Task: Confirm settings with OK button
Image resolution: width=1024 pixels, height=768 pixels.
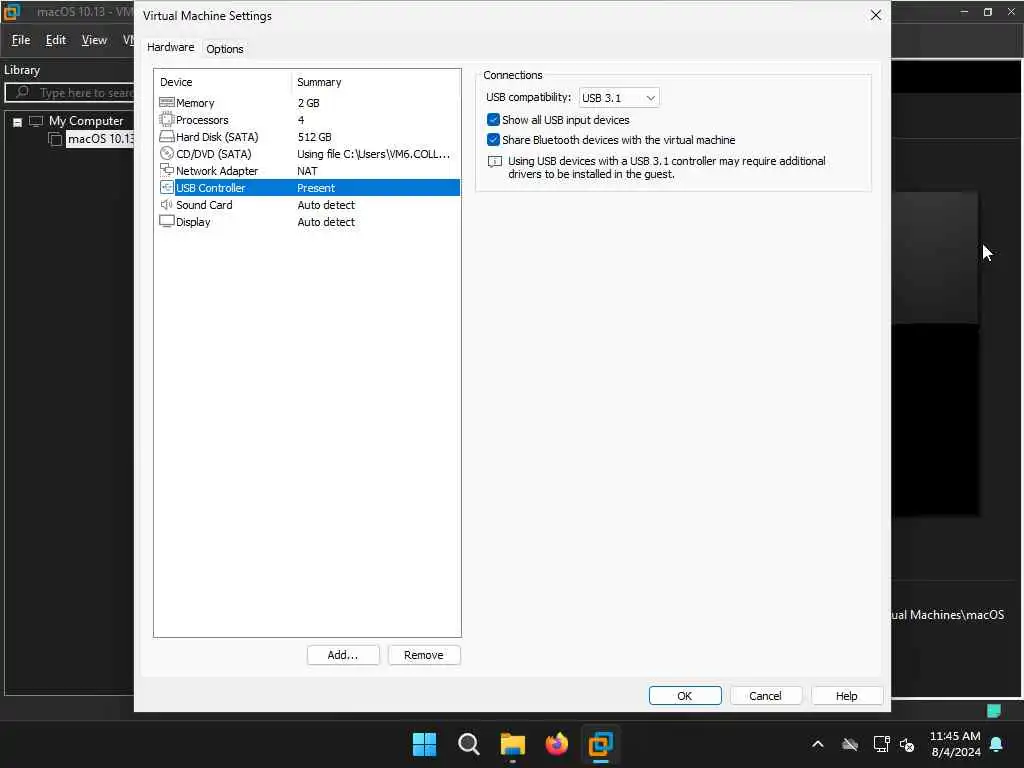Action: coord(685,696)
